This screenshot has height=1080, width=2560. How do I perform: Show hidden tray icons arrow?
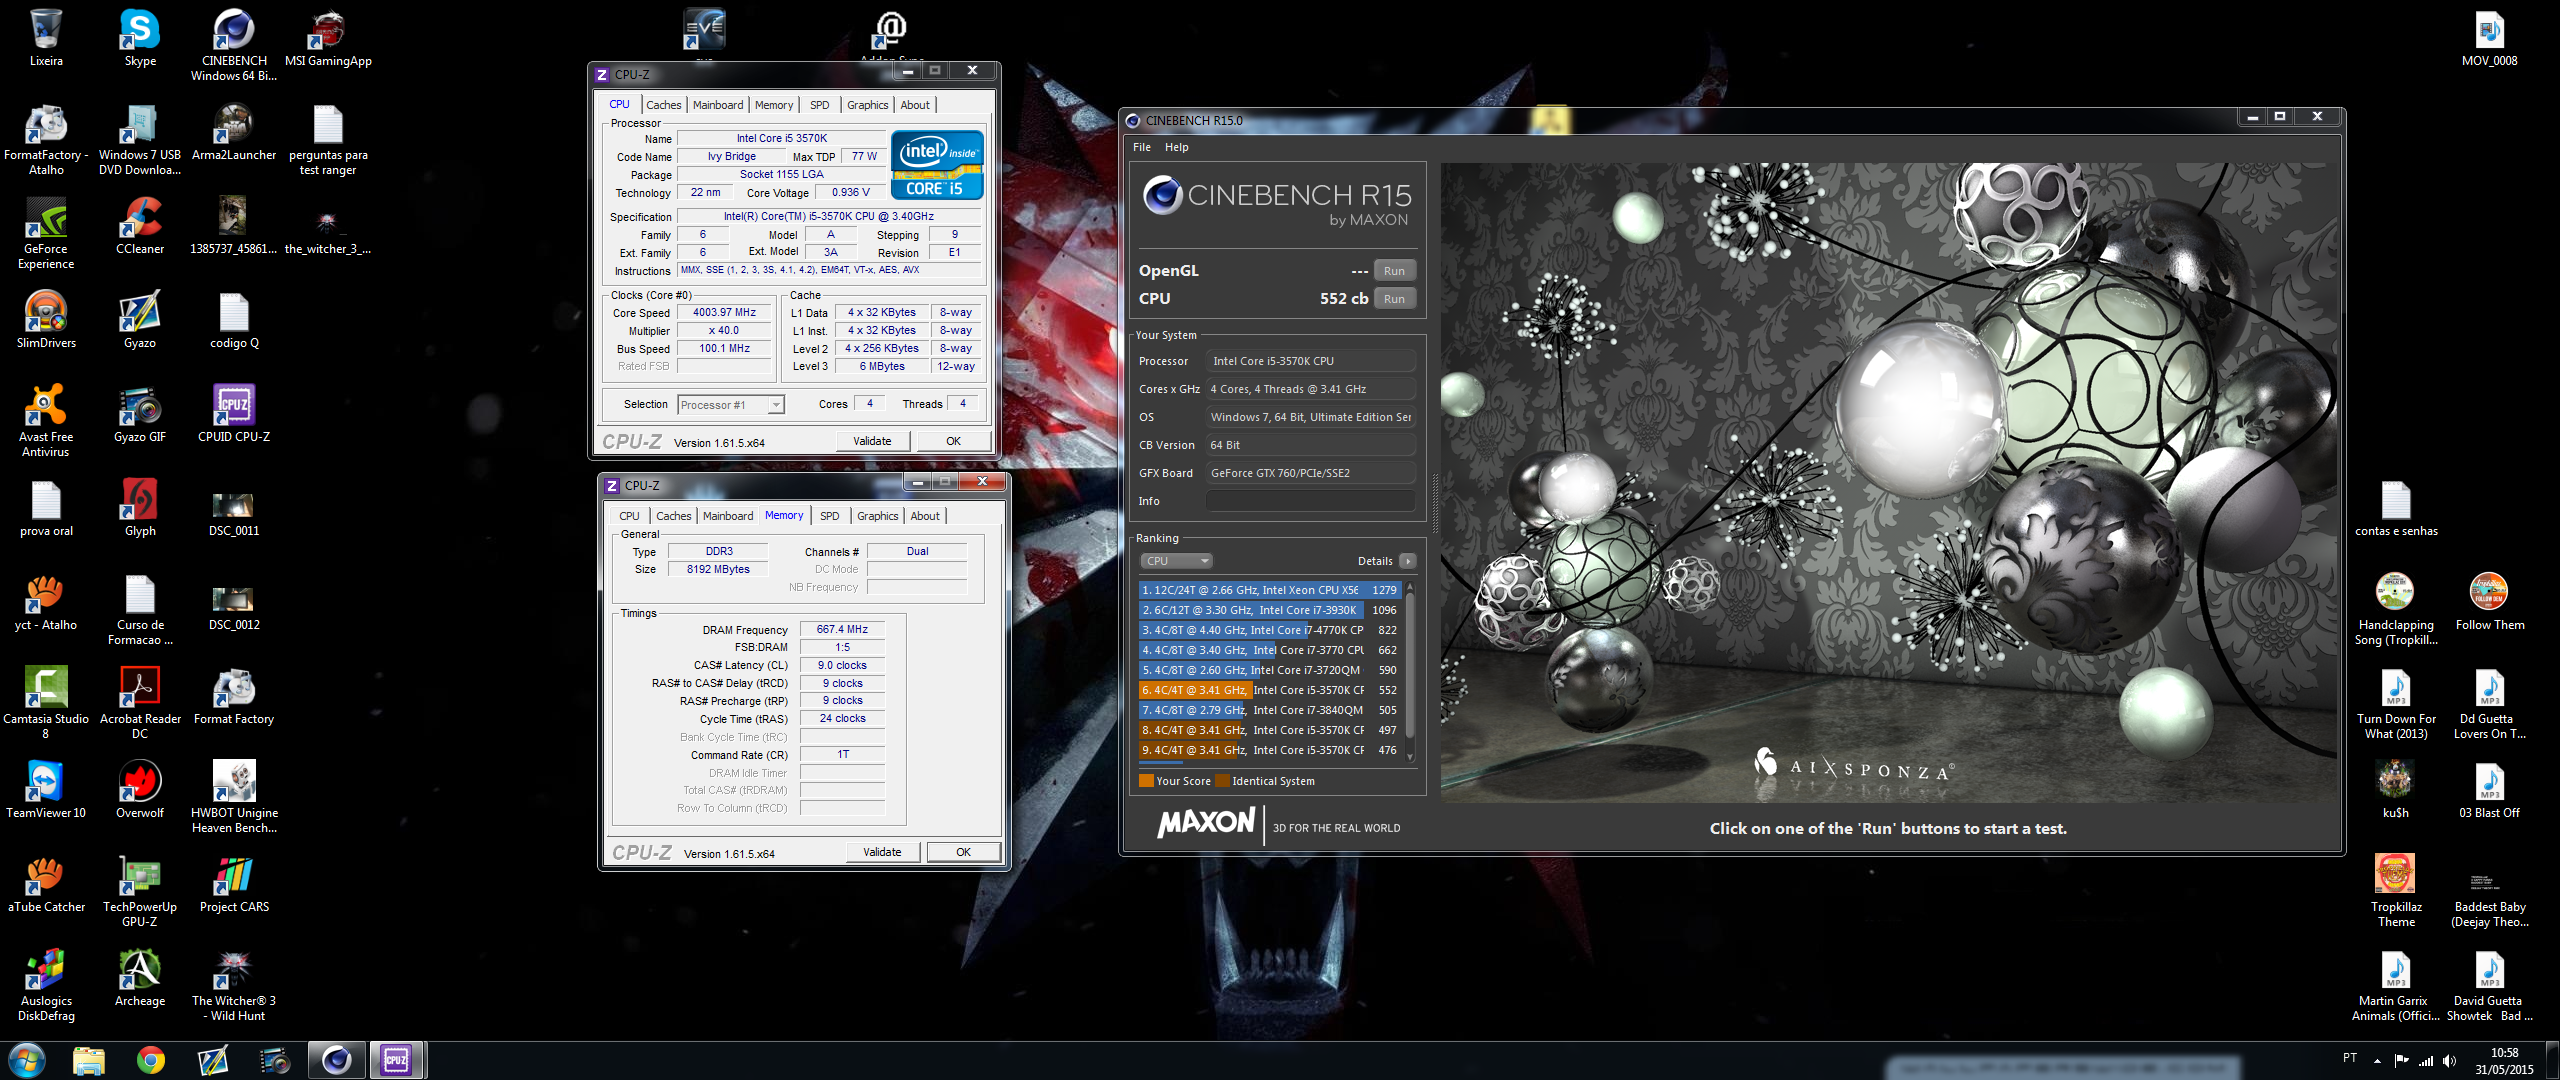pyautogui.click(x=2377, y=1061)
